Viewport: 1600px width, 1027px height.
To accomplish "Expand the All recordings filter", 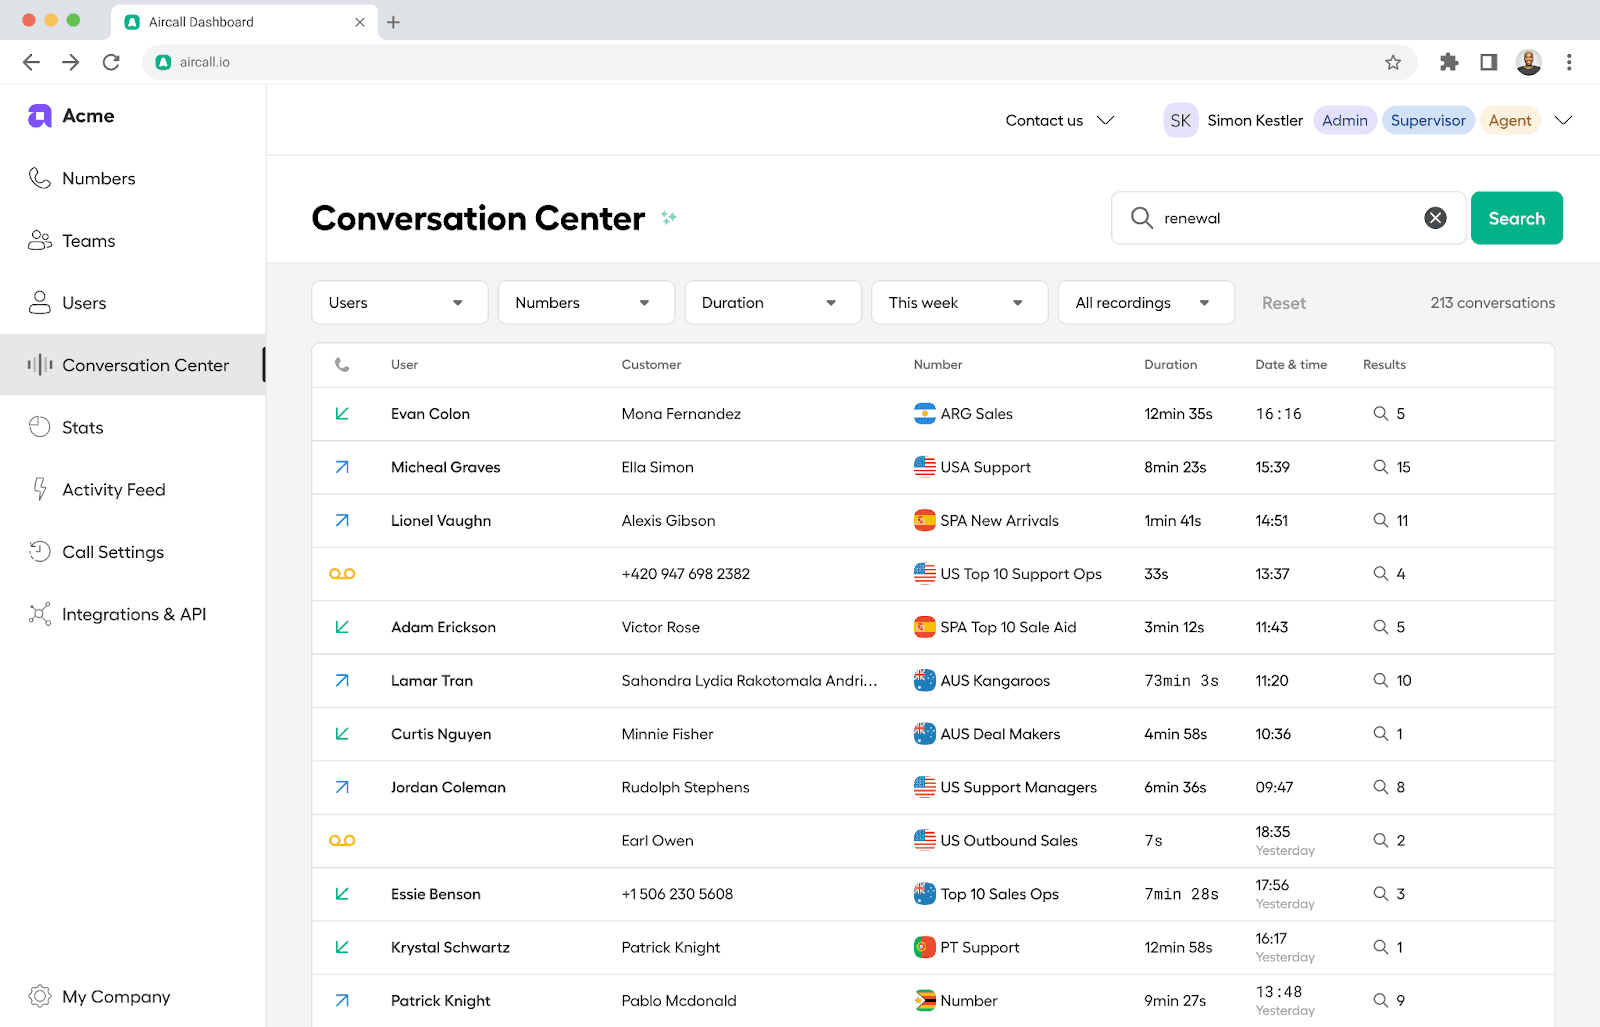I will tap(1145, 302).
